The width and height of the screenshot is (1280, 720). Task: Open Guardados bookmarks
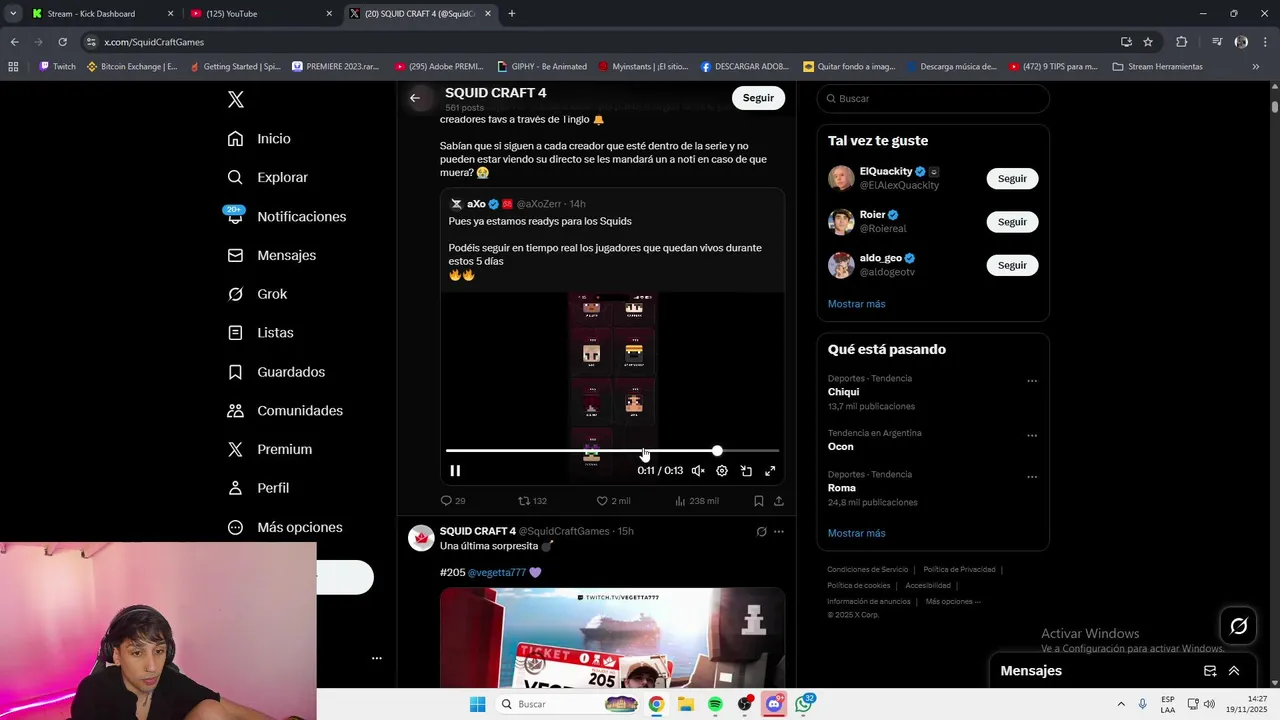click(x=276, y=372)
